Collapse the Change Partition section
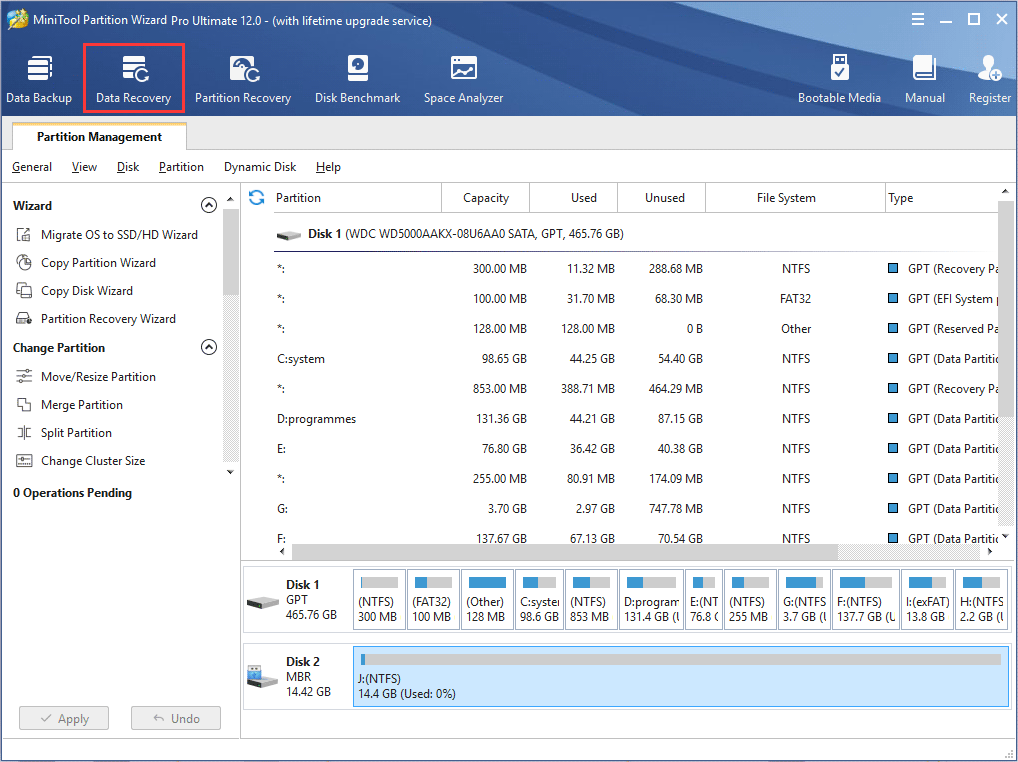 208,347
